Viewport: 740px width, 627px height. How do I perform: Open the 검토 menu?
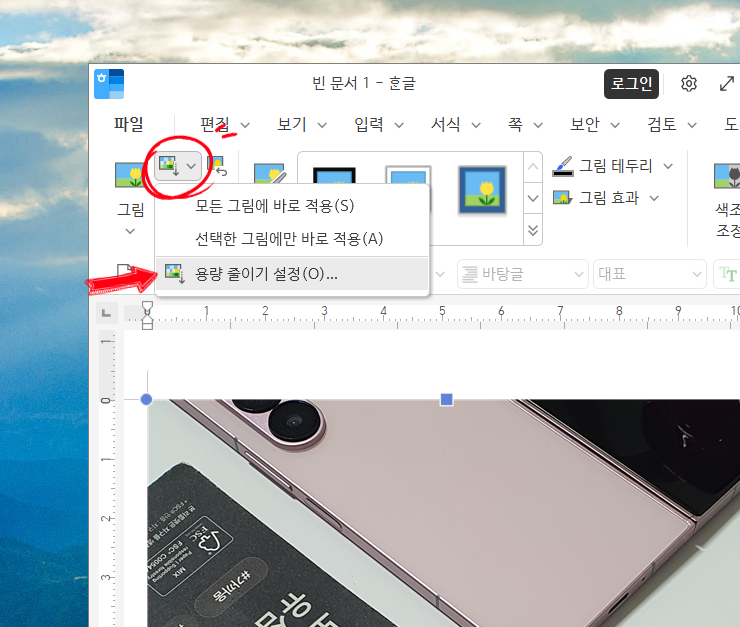(x=662, y=125)
